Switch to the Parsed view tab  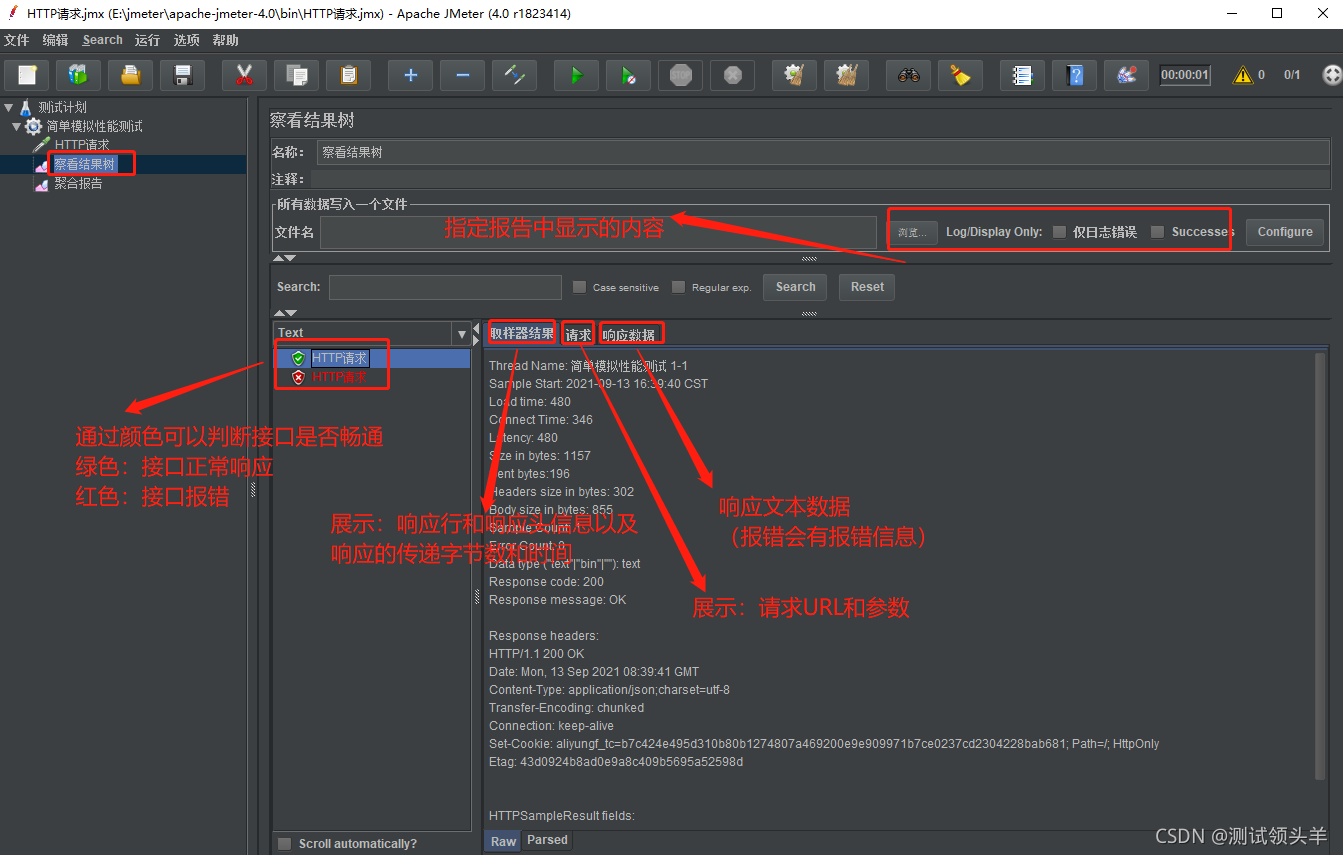[547, 840]
